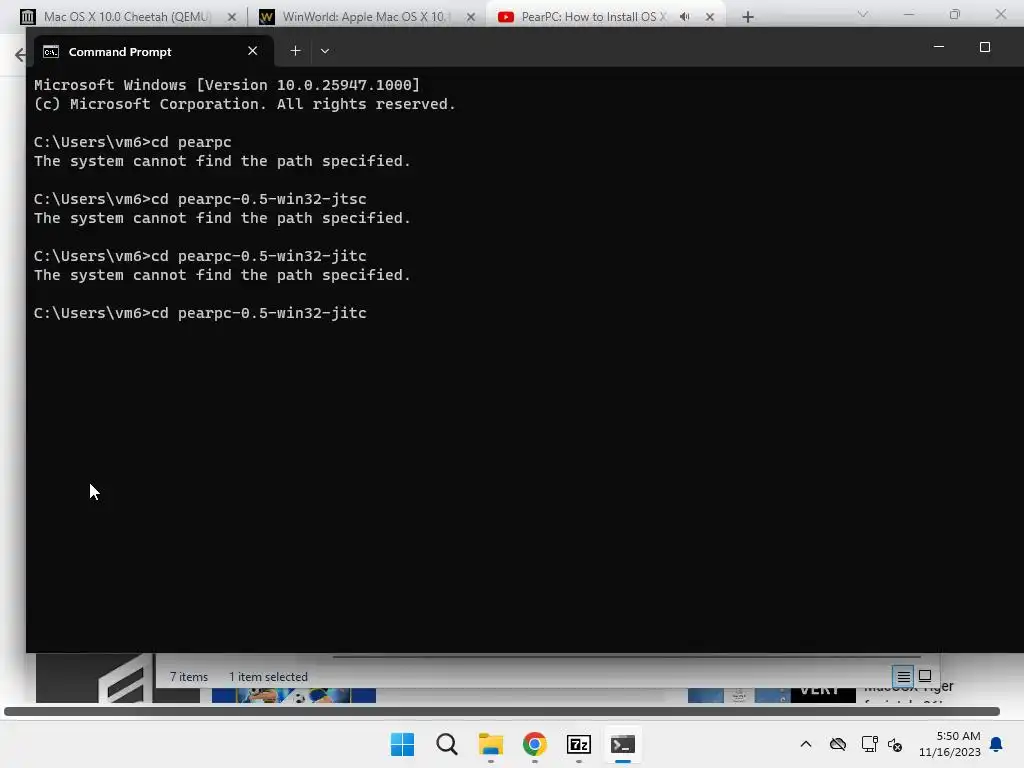Open terminal profile dropdown menu

325,51
